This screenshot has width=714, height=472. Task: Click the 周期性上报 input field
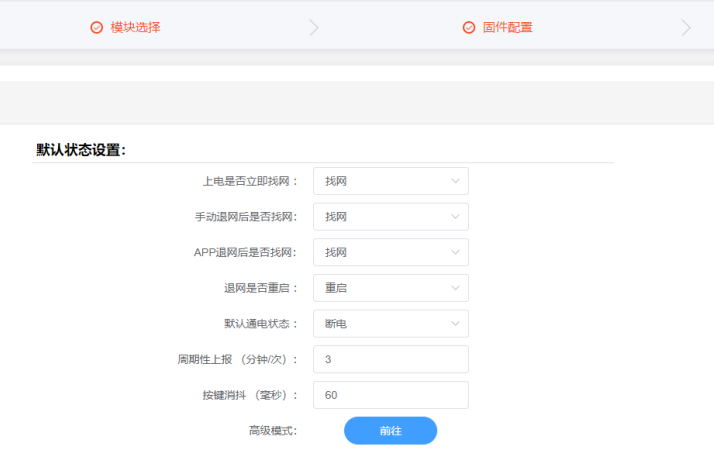pos(390,359)
